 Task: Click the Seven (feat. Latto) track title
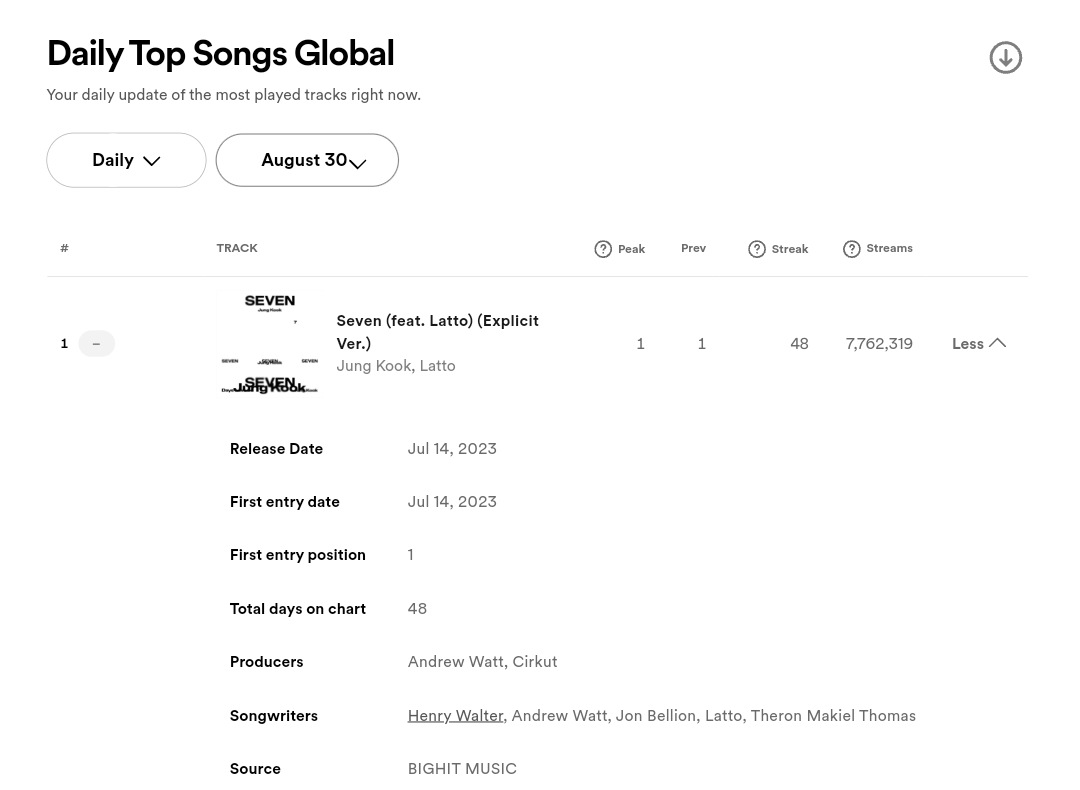pyautogui.click(x=437, y=332)
